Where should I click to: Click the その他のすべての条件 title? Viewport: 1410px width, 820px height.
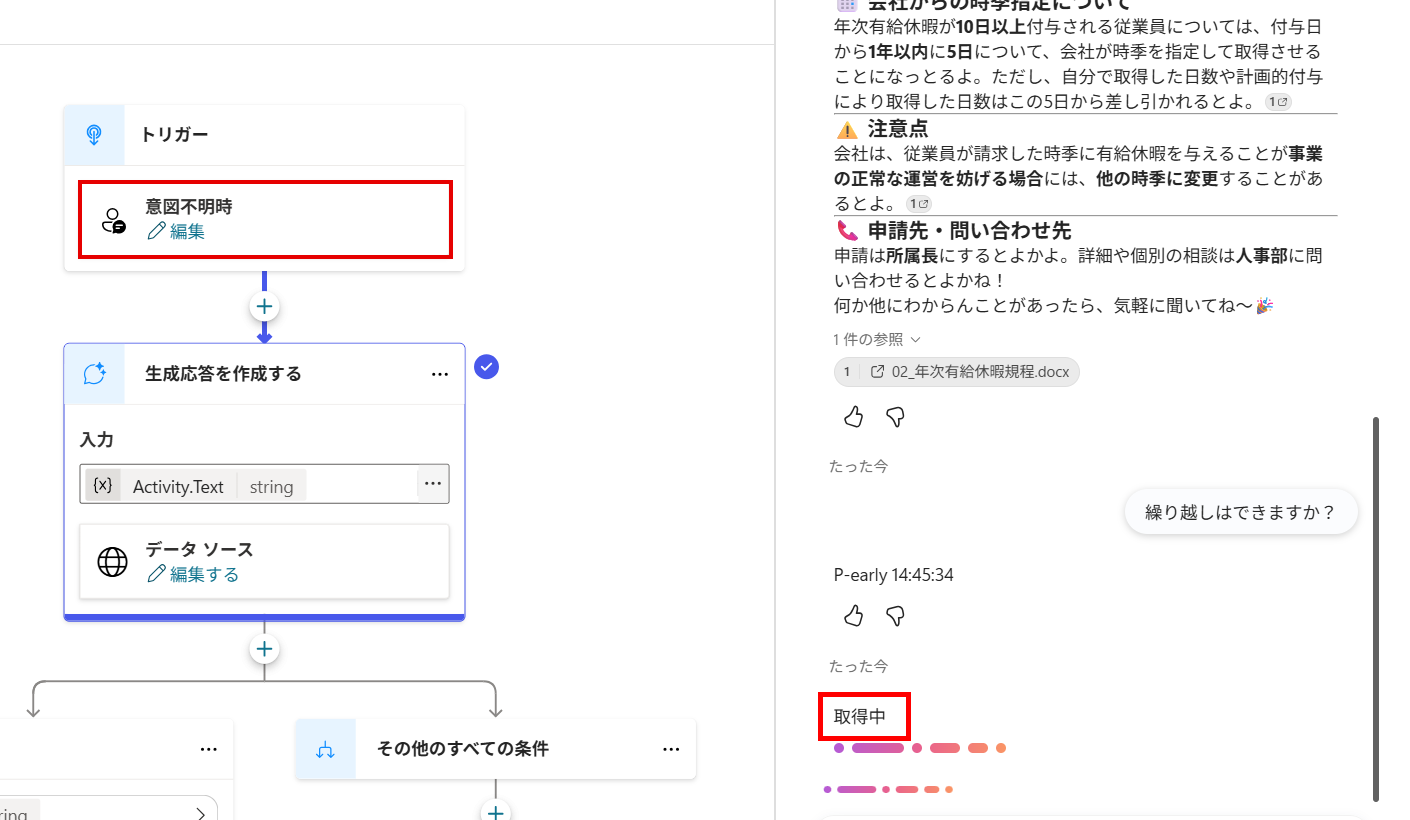coord(463,748)
